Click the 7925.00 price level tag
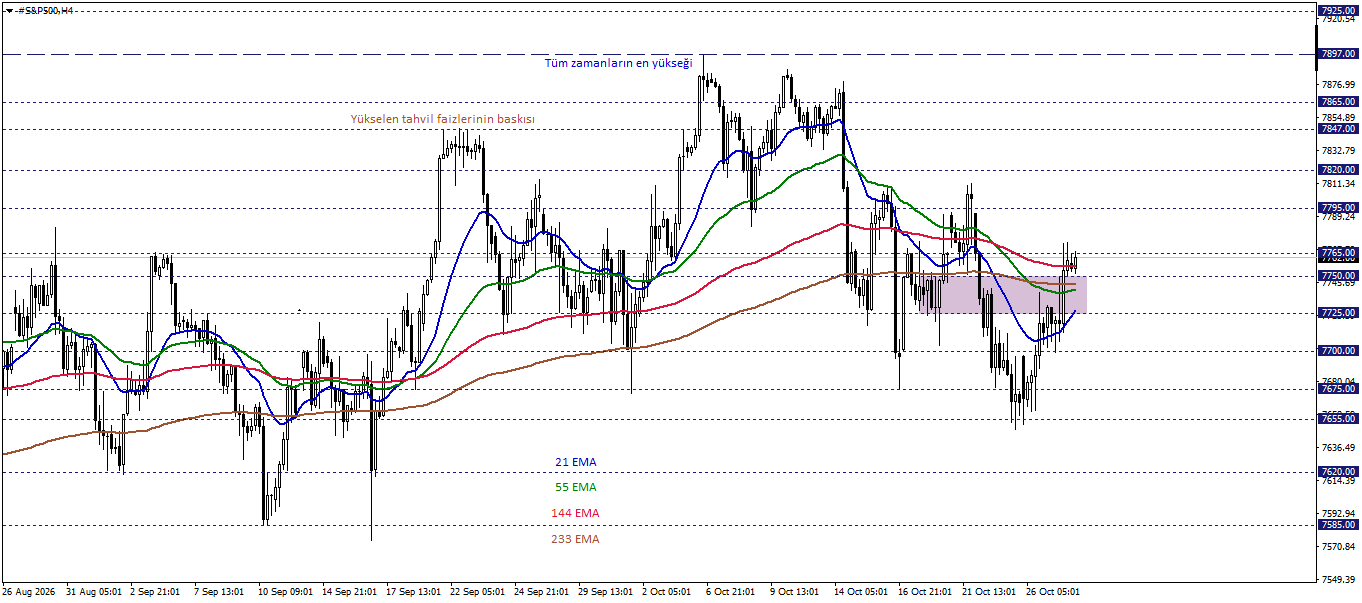Image resolution: width=1362 pixels, height=603 pixels. [1337, 10]
